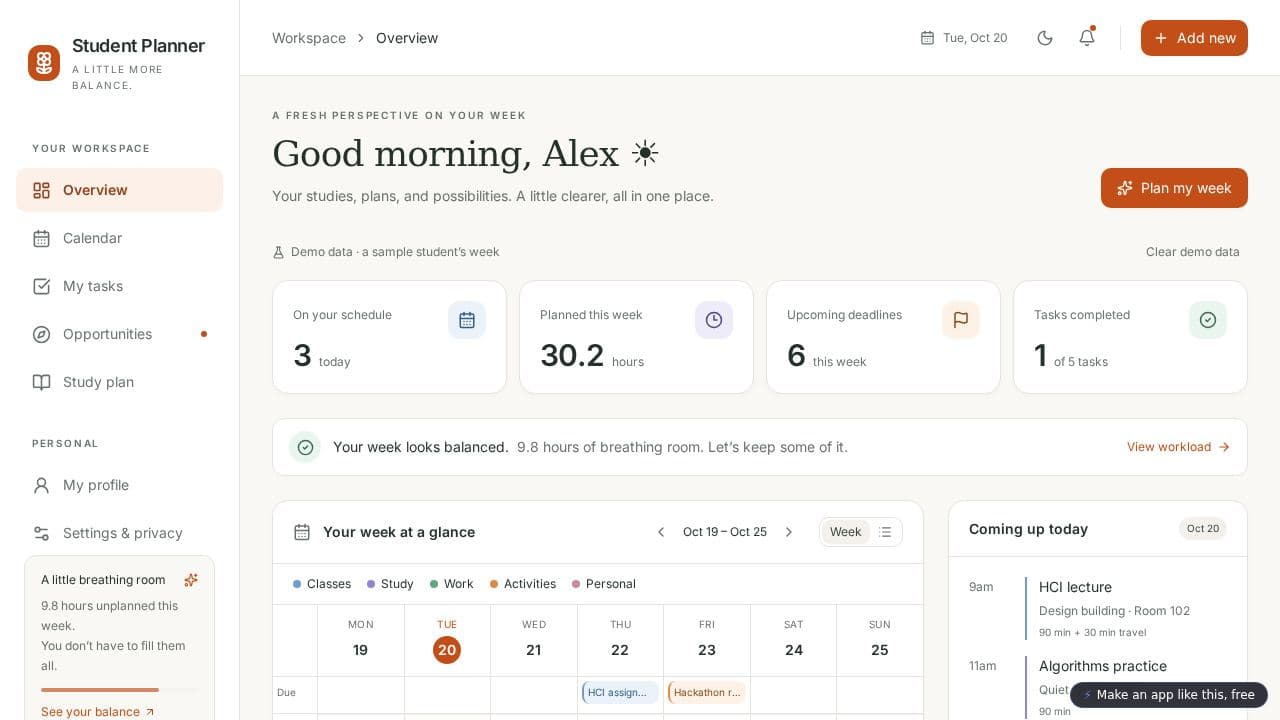Switch to the list view in week at a glance

click(885, 532)
